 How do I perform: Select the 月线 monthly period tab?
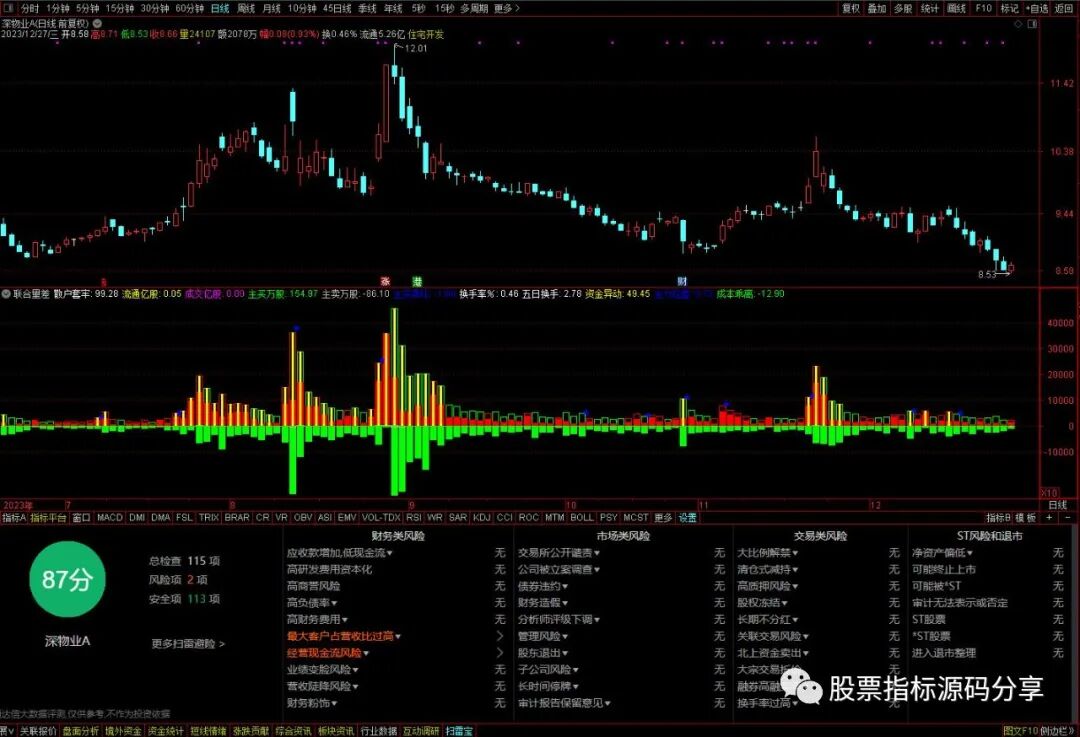coord(271,8)
